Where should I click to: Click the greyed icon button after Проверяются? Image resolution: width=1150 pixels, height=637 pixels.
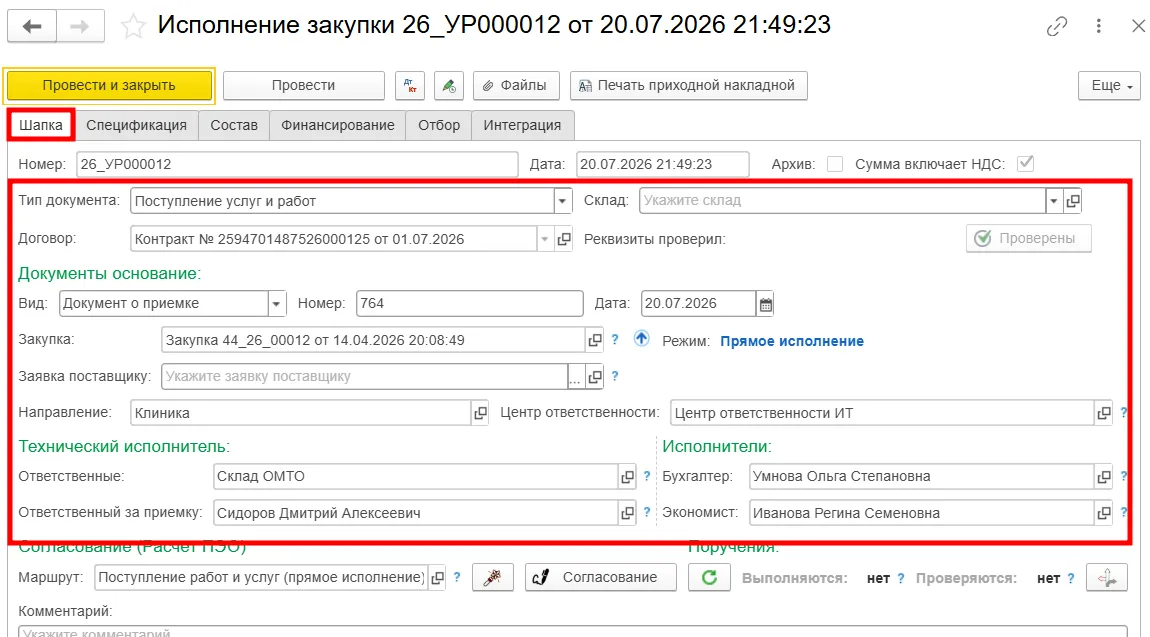[x=1107, y=578]
